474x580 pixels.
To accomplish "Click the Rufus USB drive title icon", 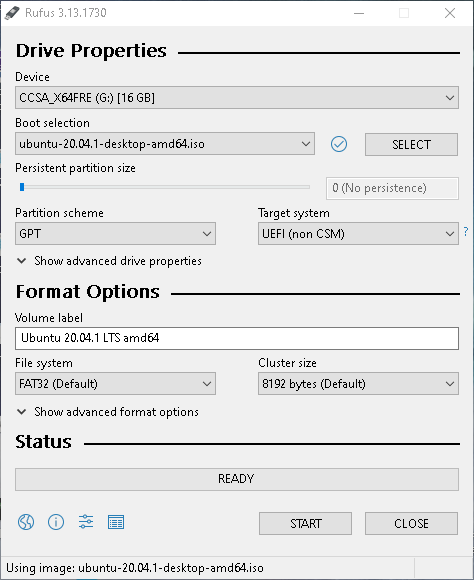I will click(x=12, y=13).
